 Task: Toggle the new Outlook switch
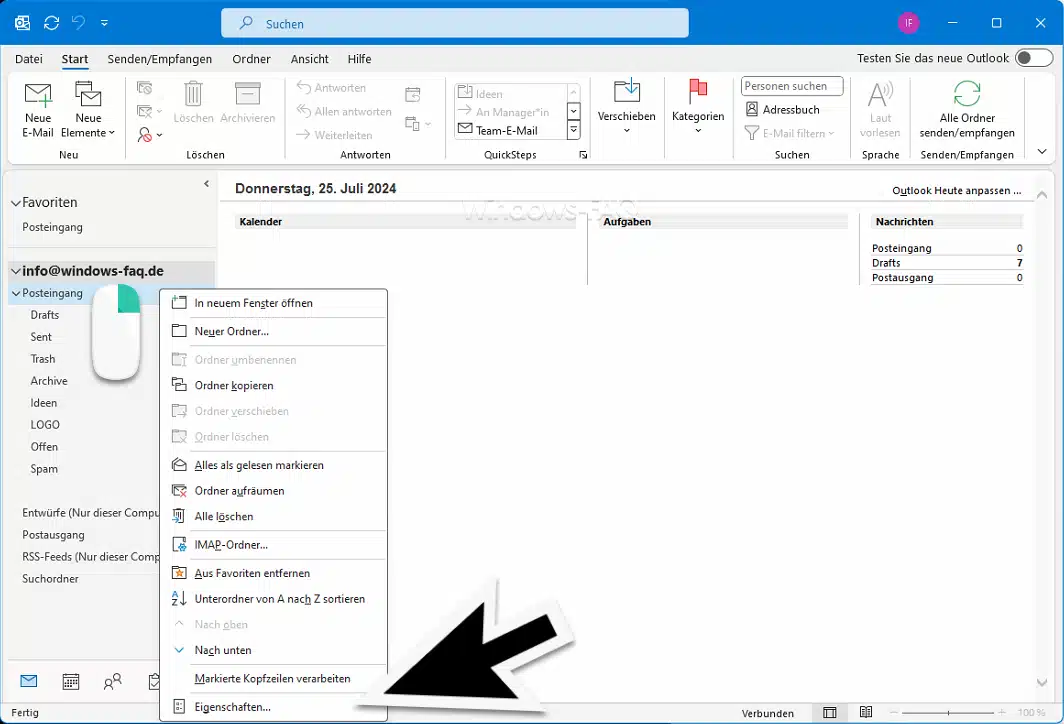point(1033,58)
